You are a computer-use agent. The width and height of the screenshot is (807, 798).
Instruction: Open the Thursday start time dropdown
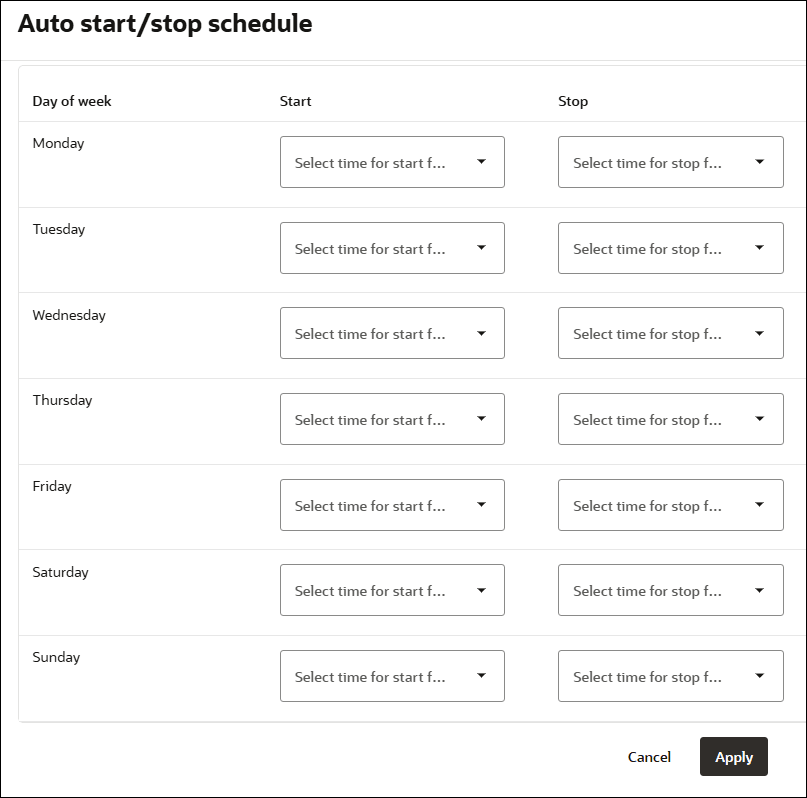click(392, 419)
